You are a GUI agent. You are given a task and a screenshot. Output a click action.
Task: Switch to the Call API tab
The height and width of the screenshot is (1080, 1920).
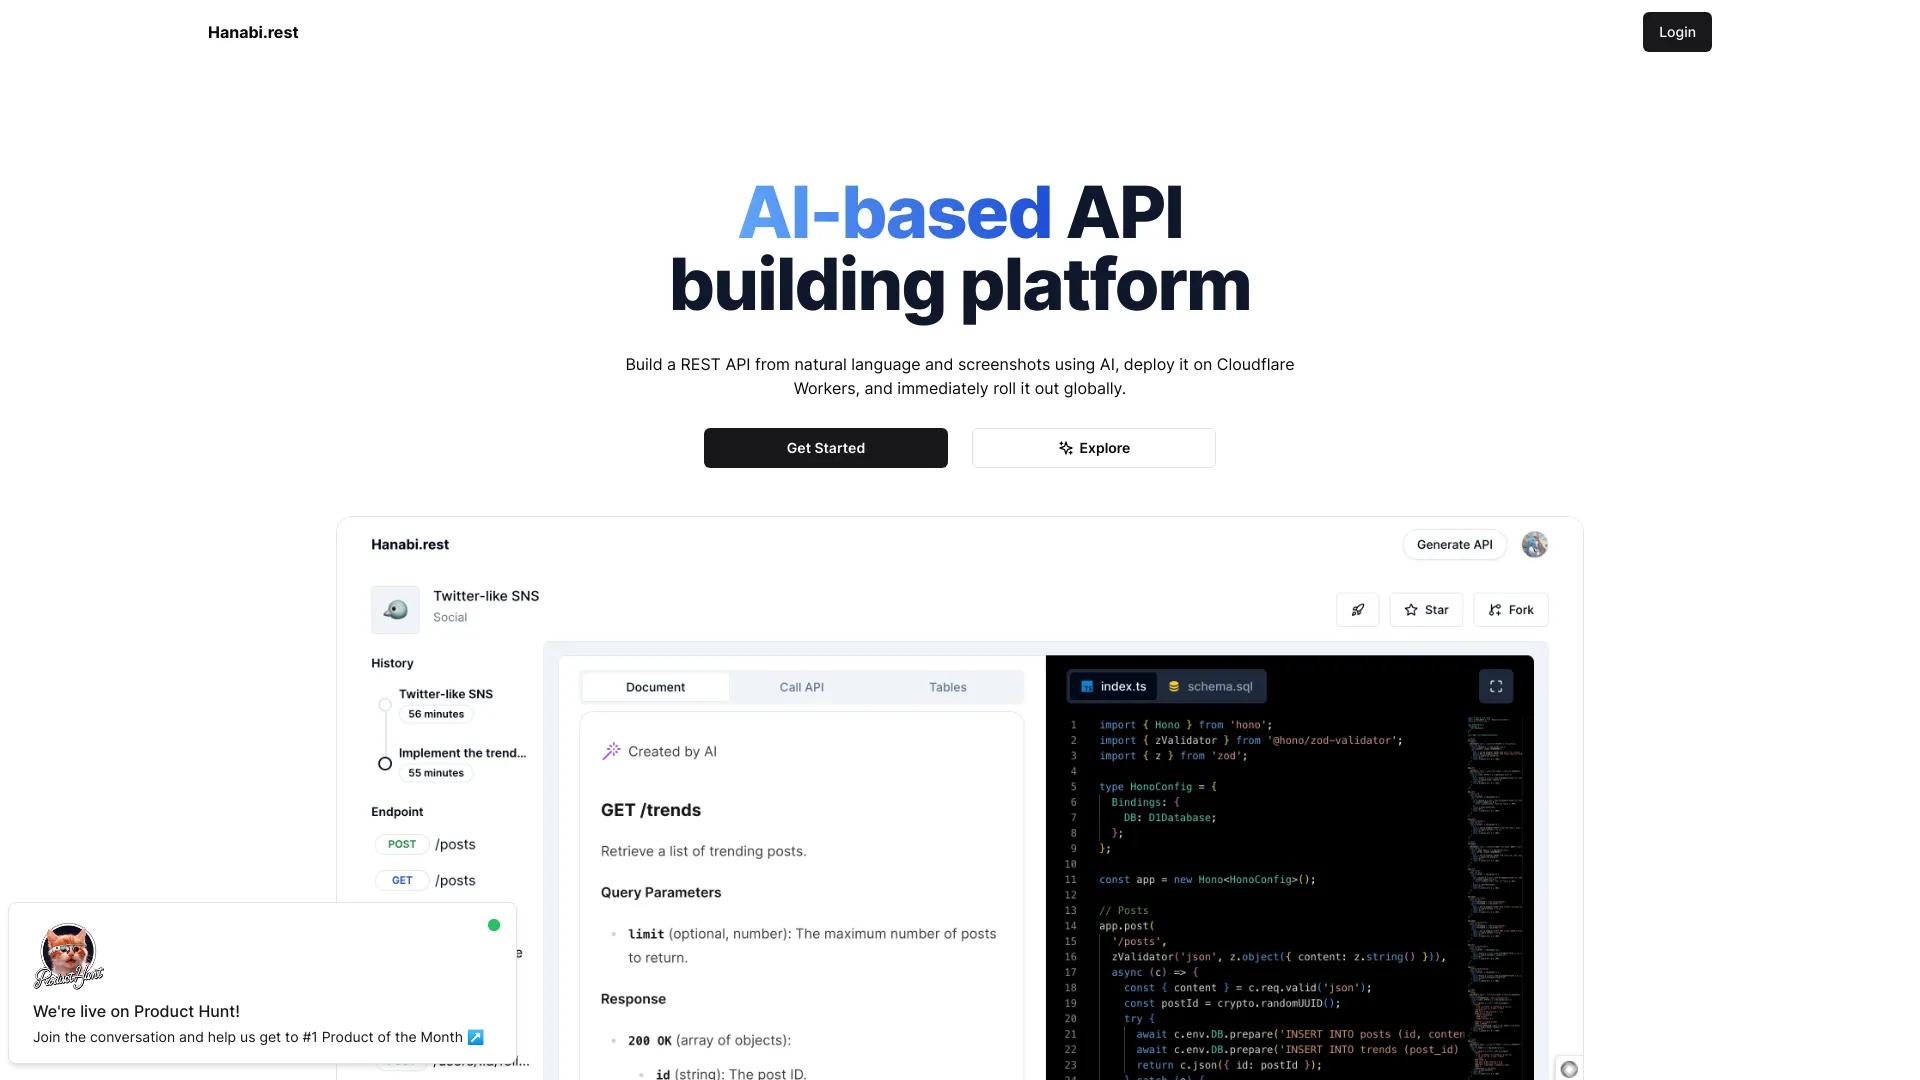click(x=801, y=687)
